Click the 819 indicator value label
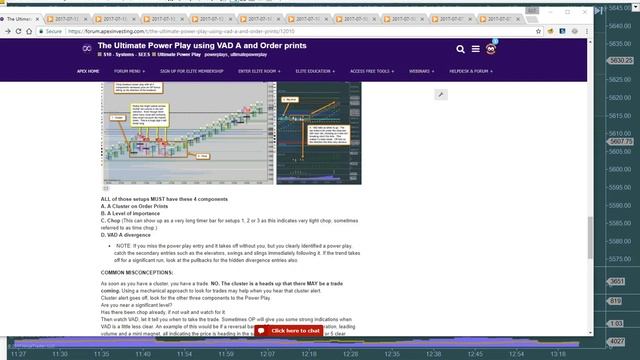Viewport: 640px width, 360px height. pos(615,301)
